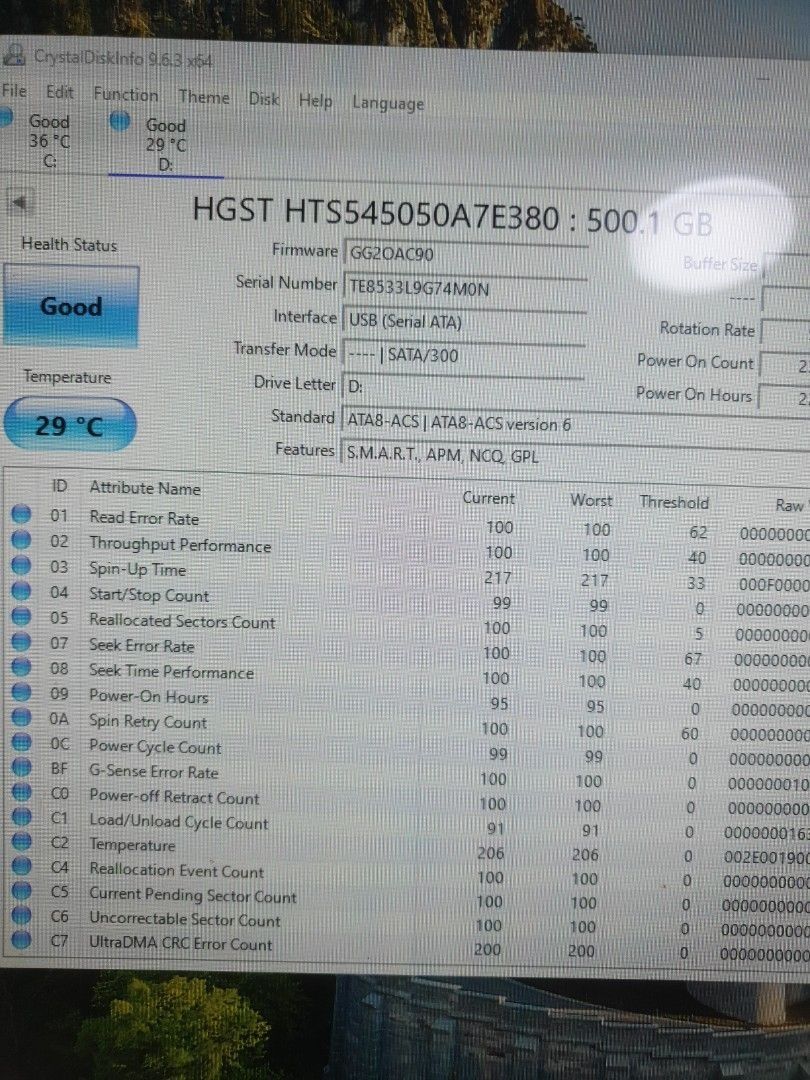The height and width of the screenshot is (1080, 810).
Task: Select the Reallocated Sectors Count attribute name
Action: (182, 621)
